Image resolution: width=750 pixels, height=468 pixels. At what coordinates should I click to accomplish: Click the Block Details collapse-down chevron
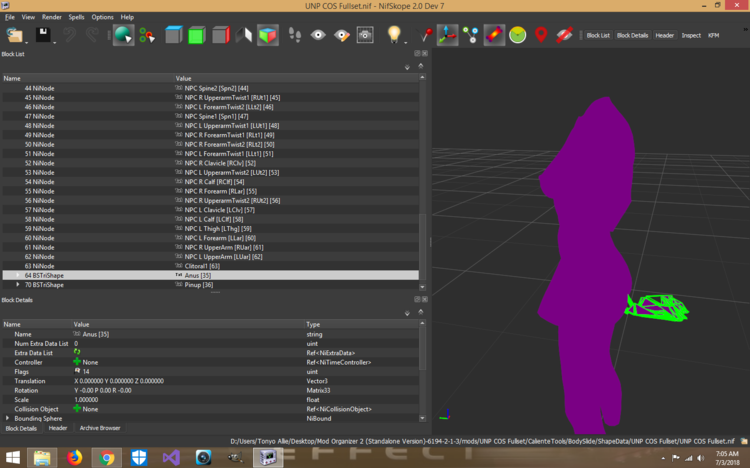click(x=407, y=313)
